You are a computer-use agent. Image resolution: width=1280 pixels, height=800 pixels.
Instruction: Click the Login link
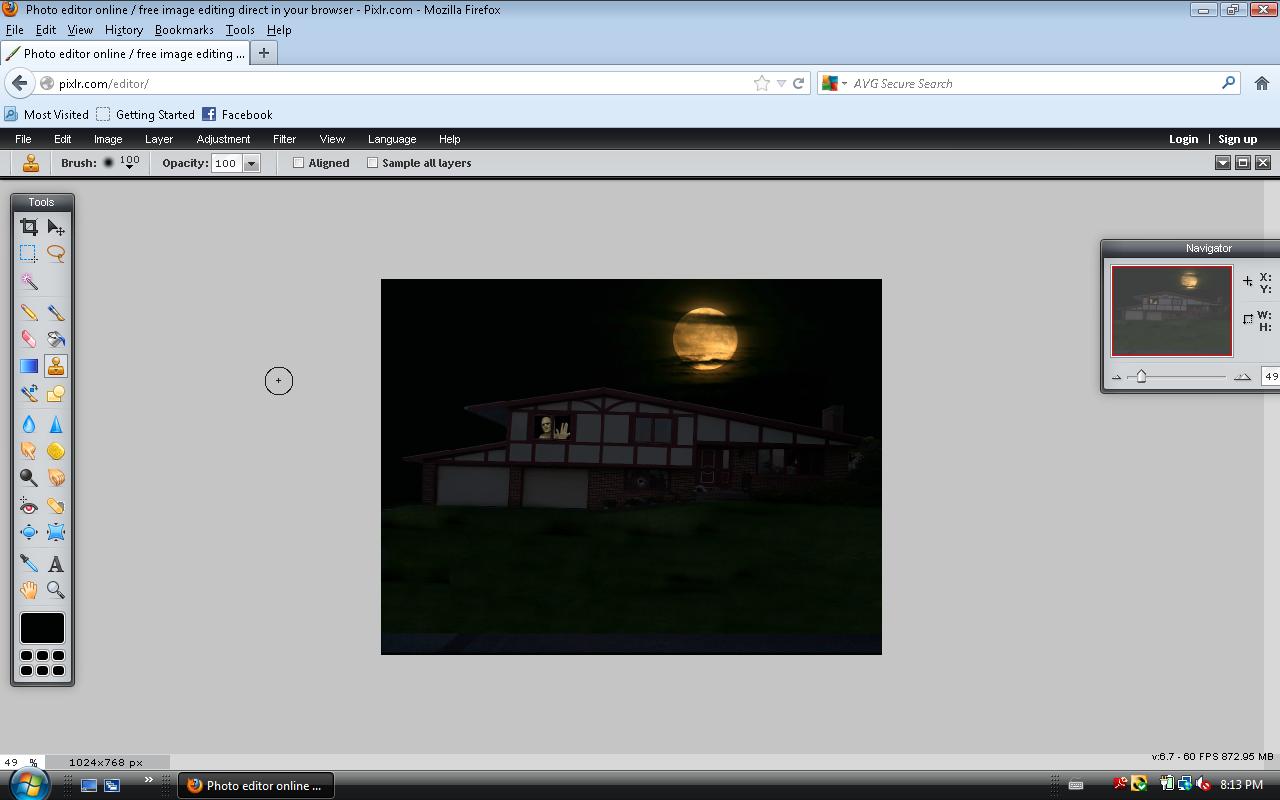click(x=1183, y=139)
